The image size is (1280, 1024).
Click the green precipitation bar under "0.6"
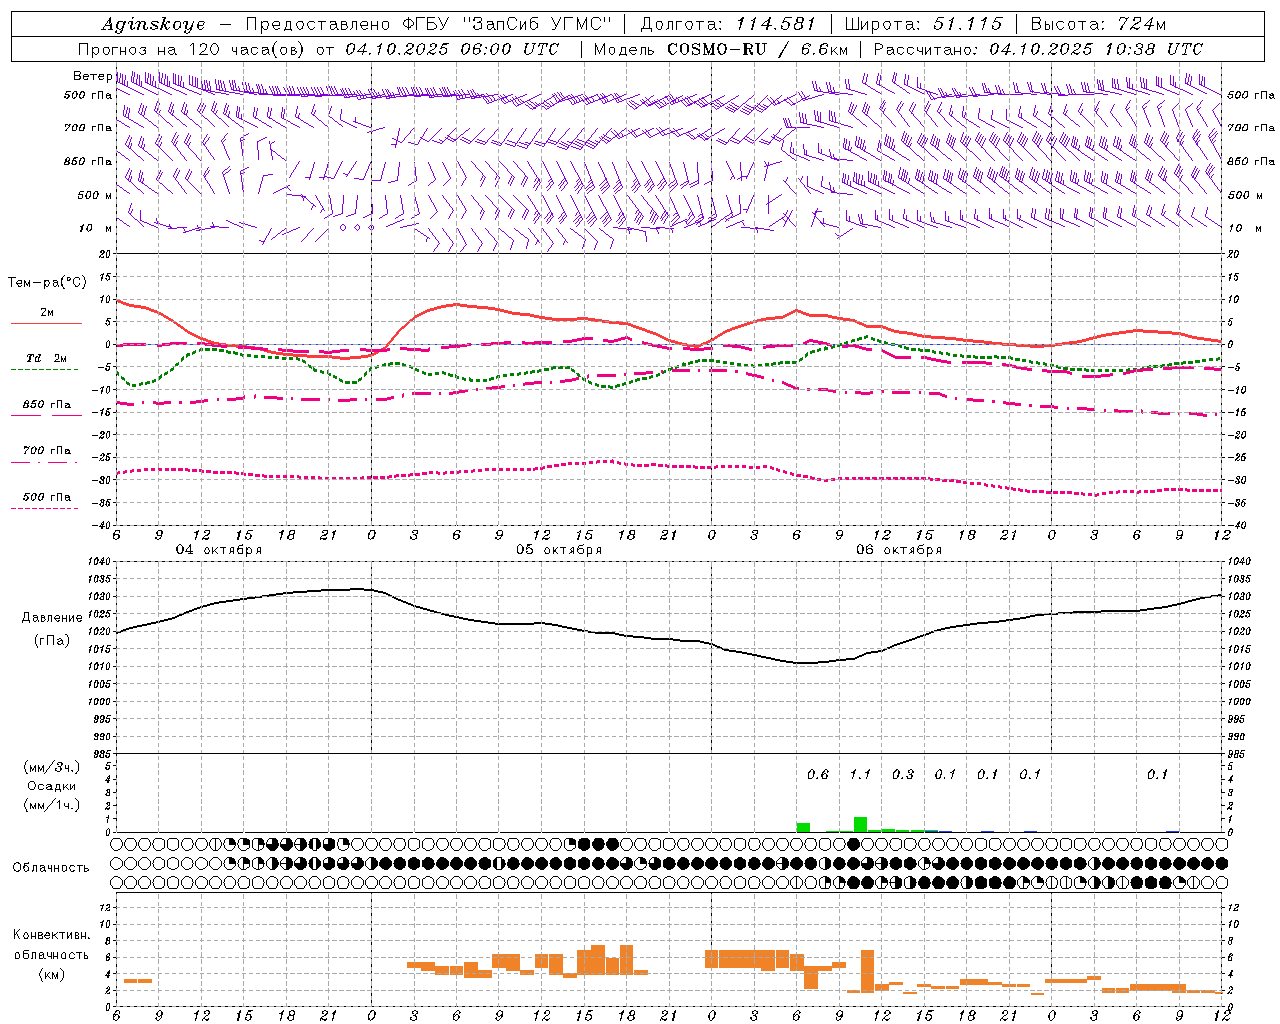(803, 827)
